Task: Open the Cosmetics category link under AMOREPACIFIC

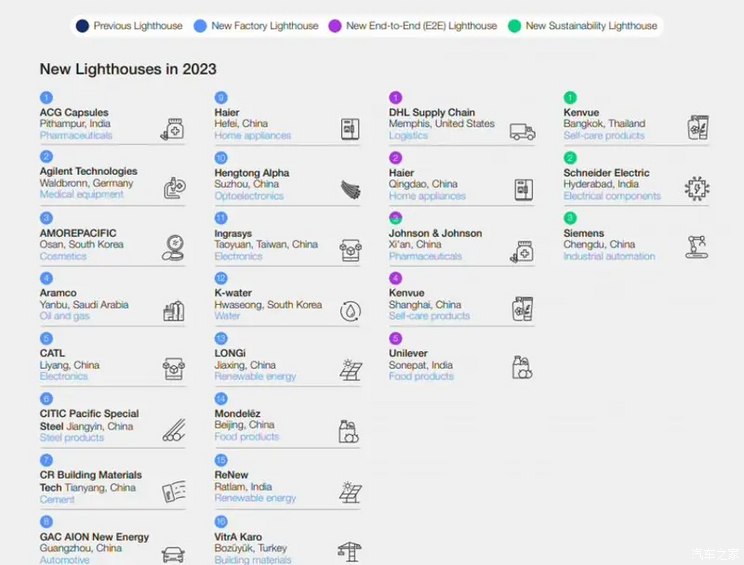Action: tap(63, 257)
